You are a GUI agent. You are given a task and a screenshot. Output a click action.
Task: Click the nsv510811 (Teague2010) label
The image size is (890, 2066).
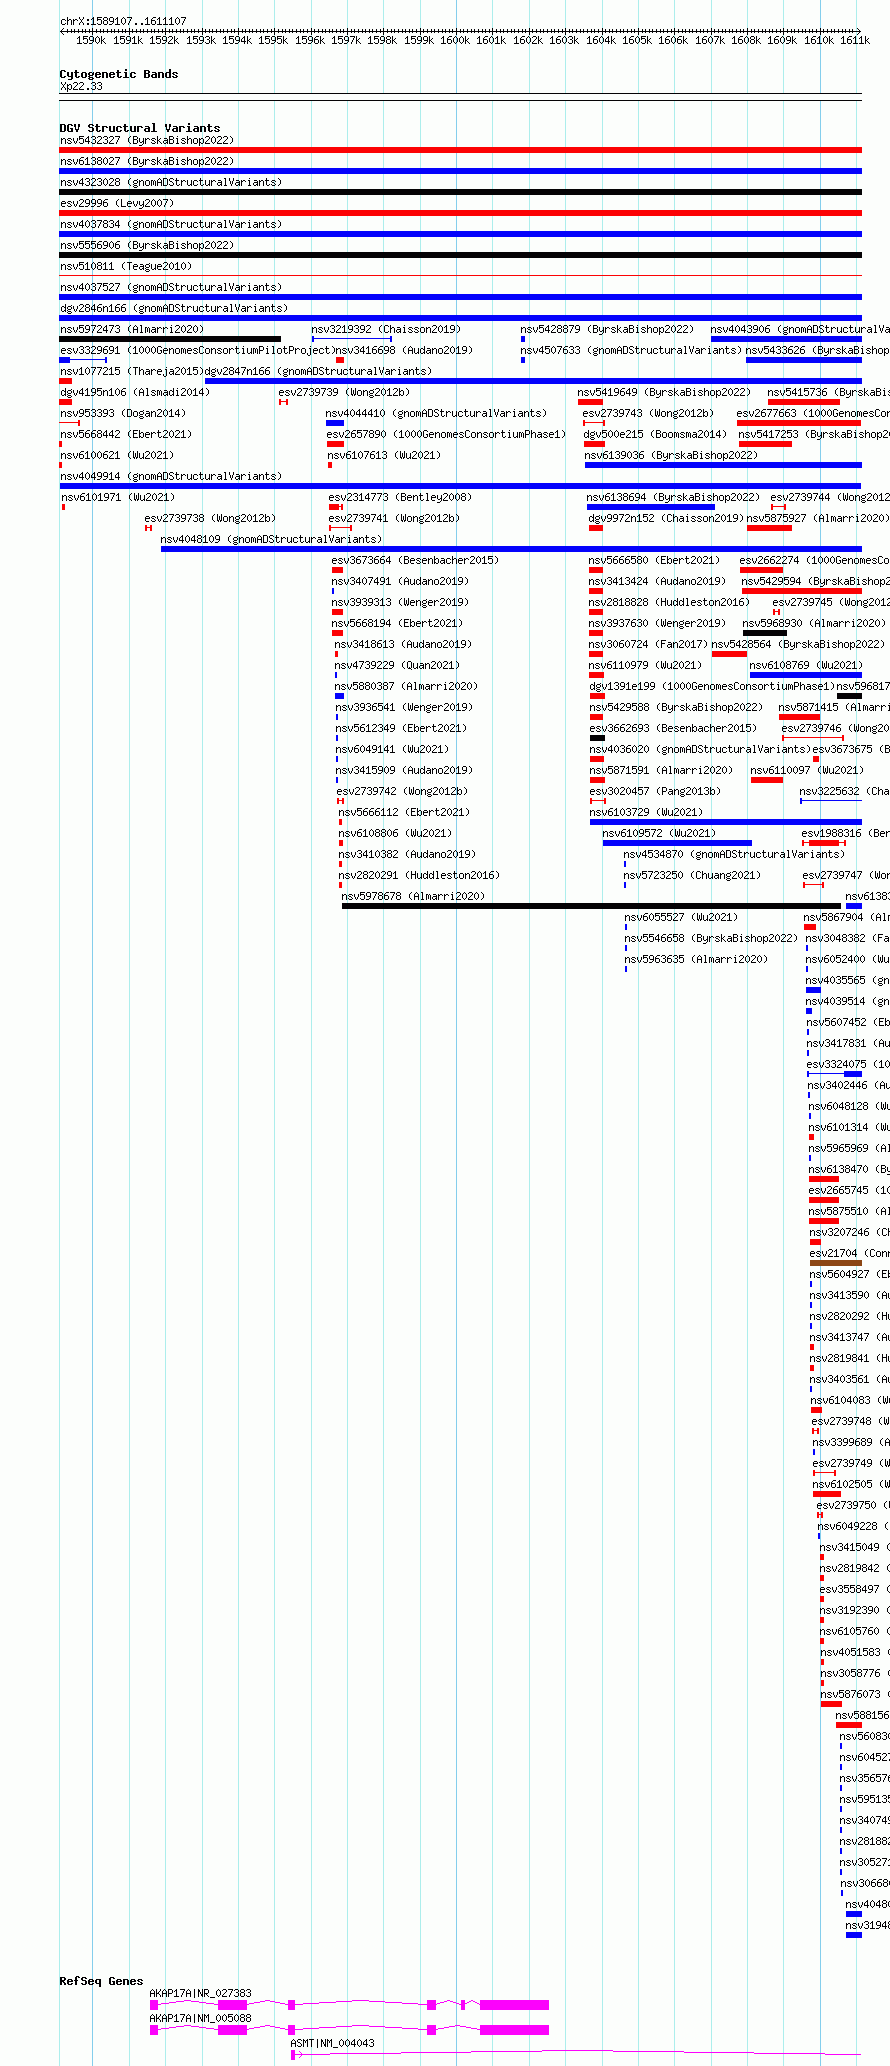tap(125, 266)
